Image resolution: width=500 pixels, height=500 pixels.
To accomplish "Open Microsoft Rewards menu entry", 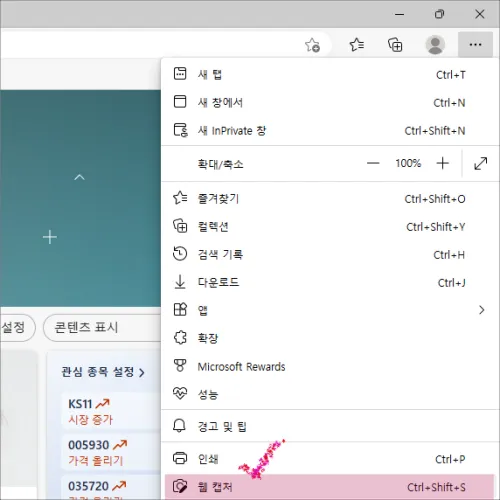I will pos(330,366).
